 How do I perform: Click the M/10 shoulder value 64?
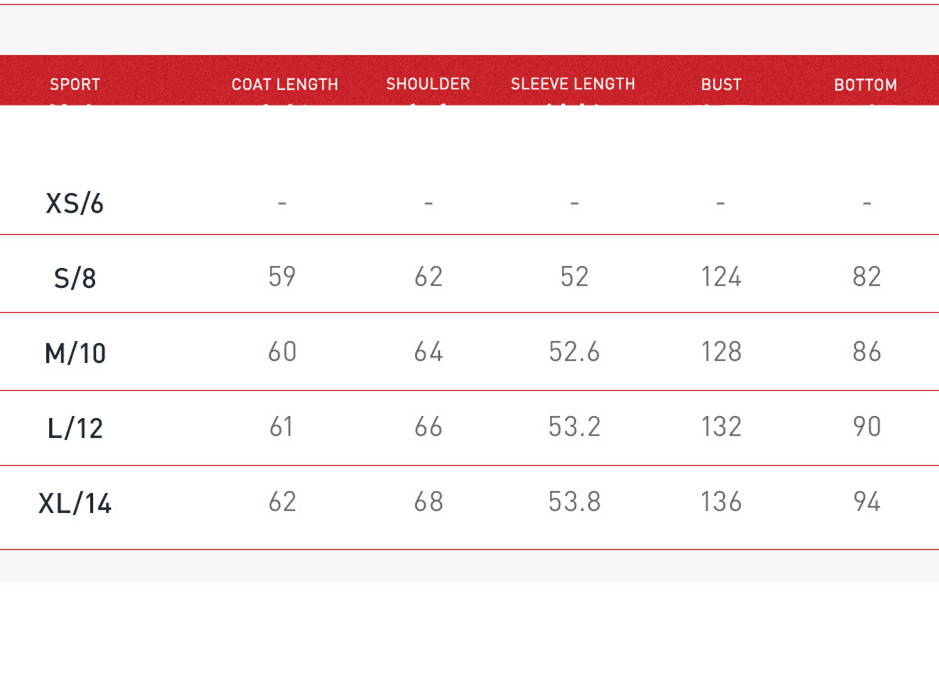click(428, 351)
